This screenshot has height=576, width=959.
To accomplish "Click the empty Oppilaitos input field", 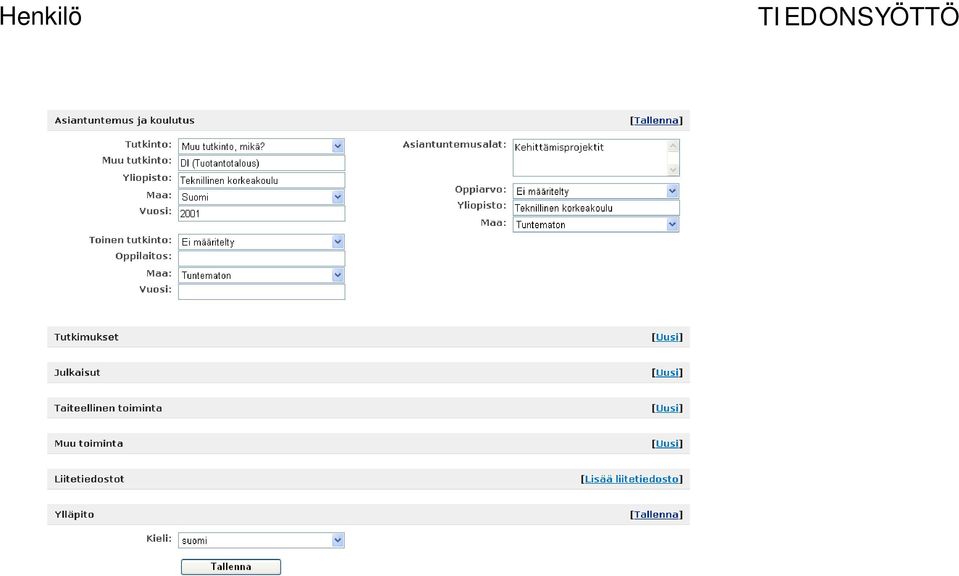I will coord(261,259).
